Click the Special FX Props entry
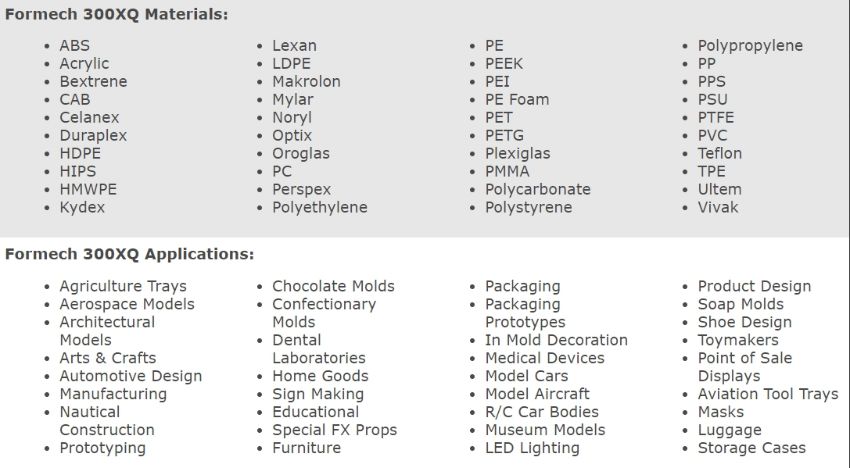 334,430
